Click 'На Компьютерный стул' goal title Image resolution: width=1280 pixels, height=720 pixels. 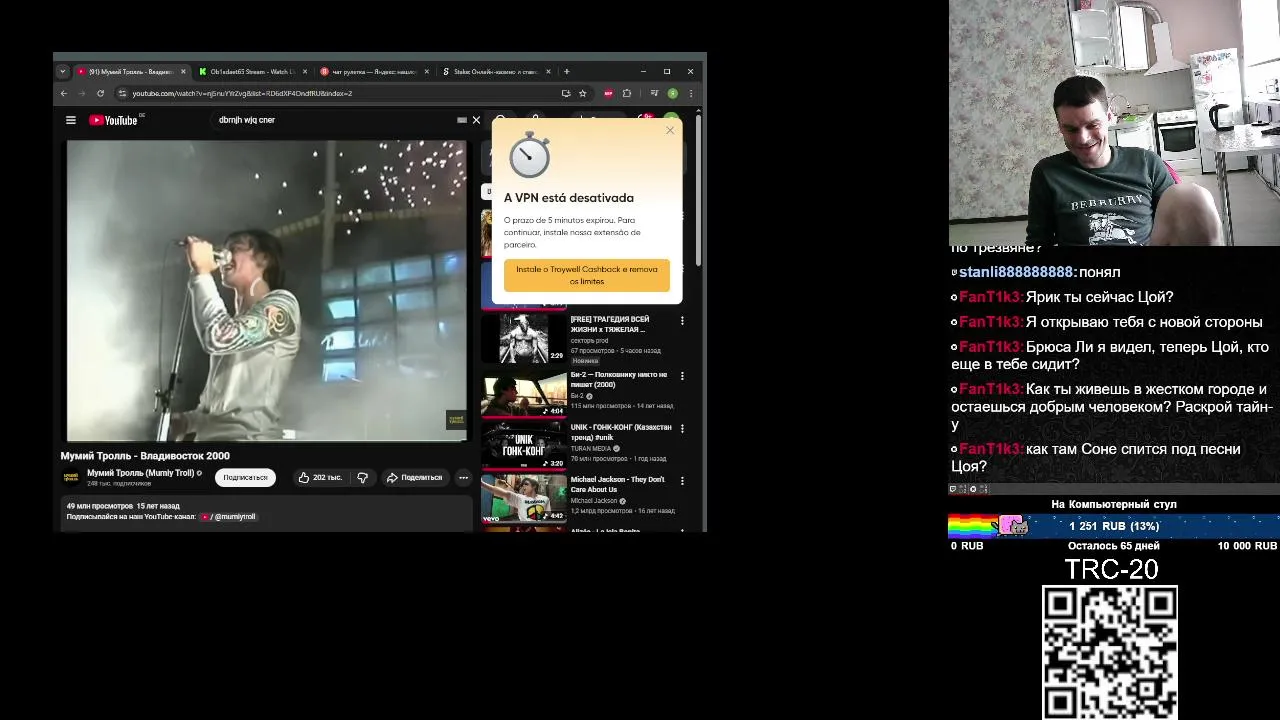1114,504
